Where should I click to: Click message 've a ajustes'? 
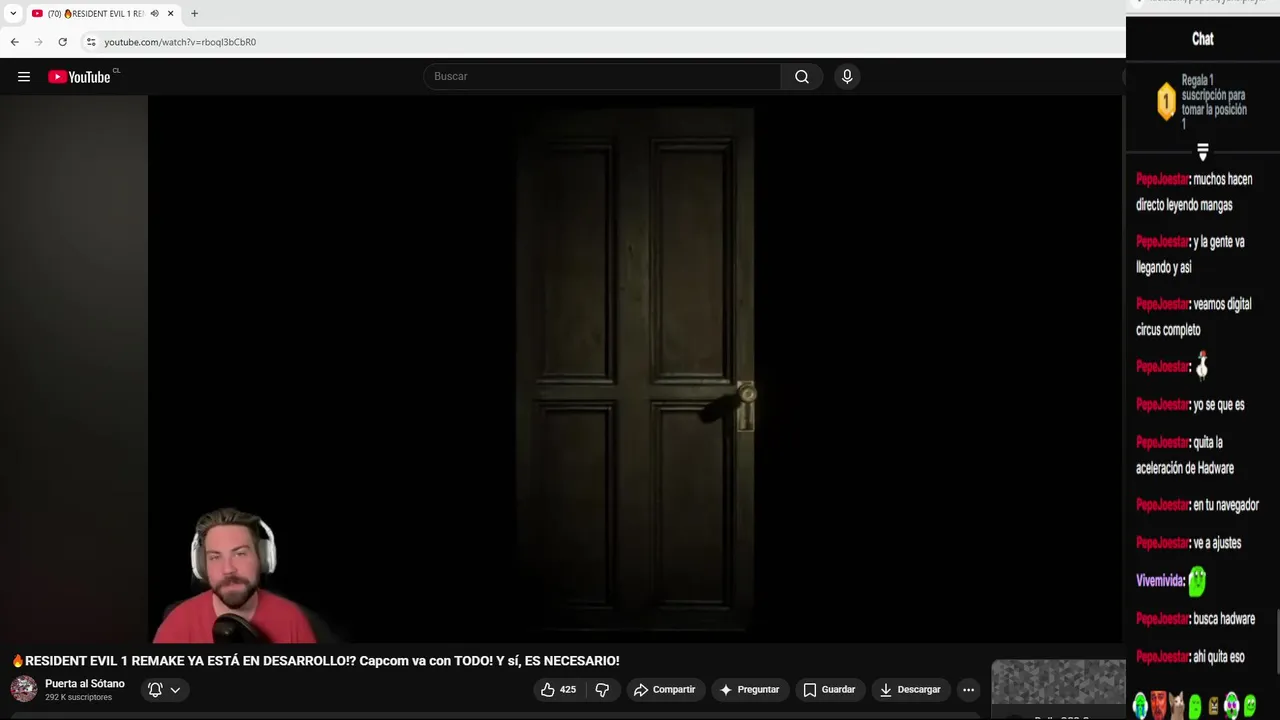pos(1216,543)
